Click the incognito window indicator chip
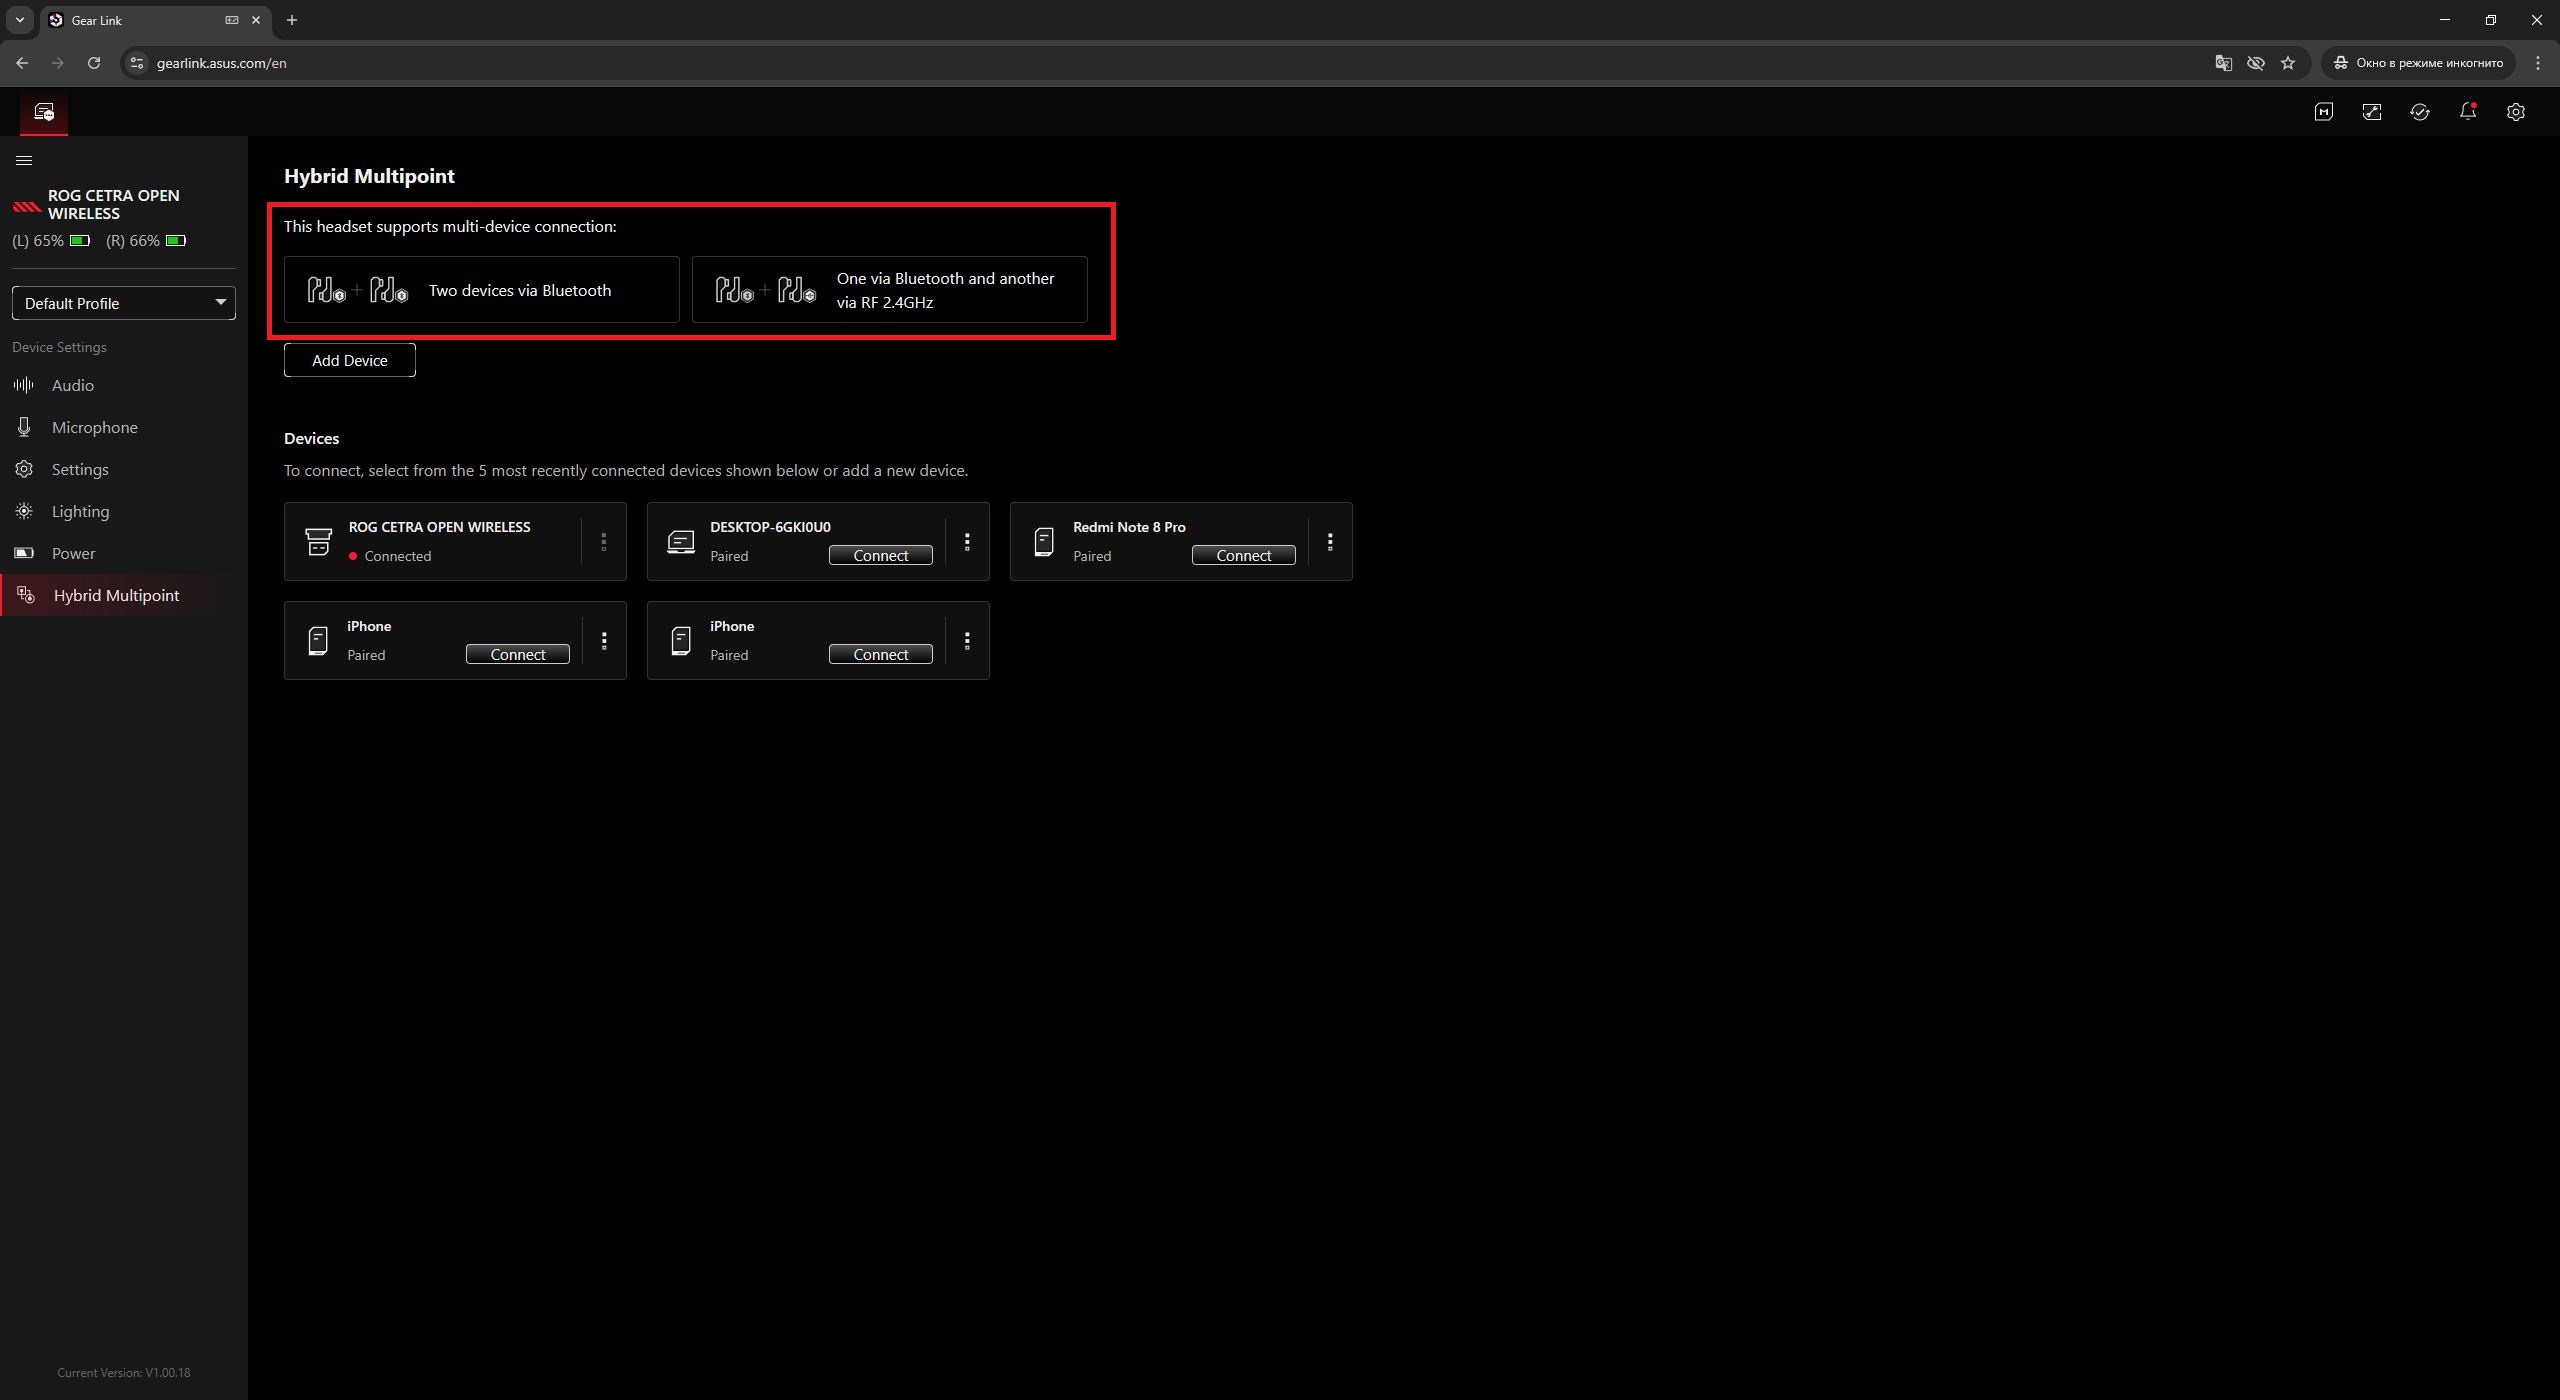This screenshot has width=2560, height=1400. pyautogui.click(x=2418, y=63)
